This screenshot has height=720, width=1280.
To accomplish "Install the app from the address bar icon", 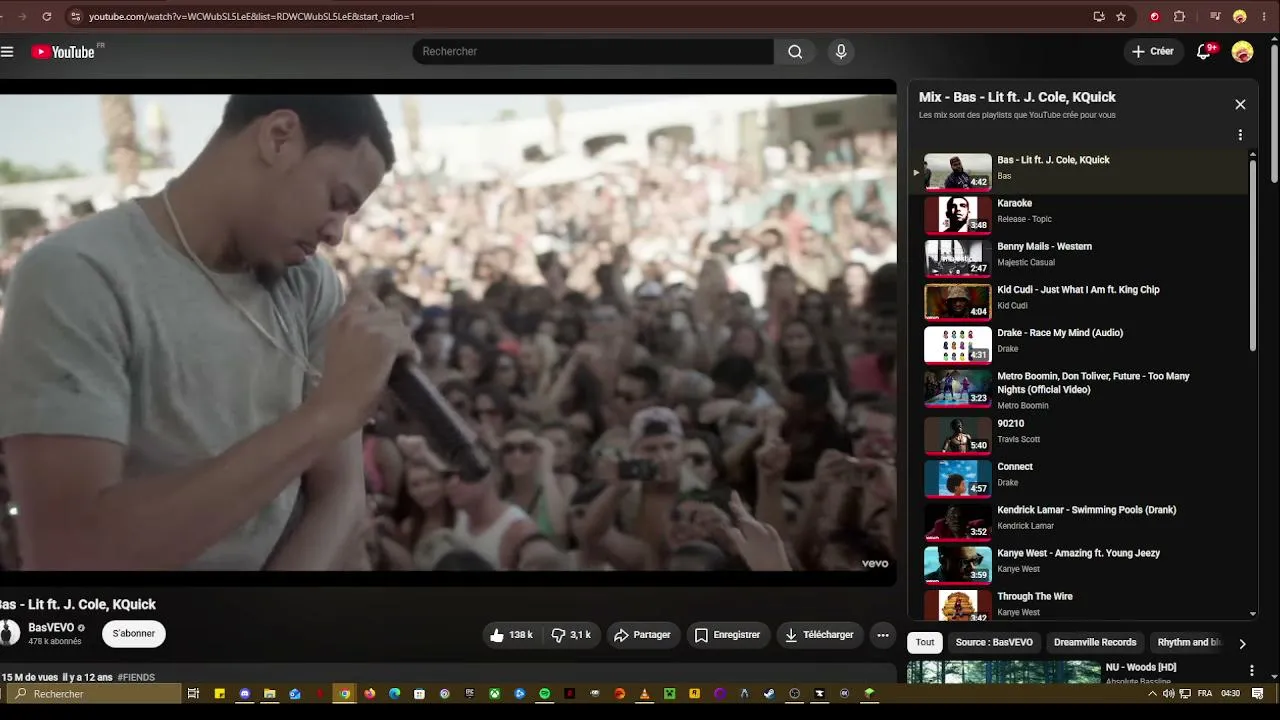I will [x=1099, y=16].
